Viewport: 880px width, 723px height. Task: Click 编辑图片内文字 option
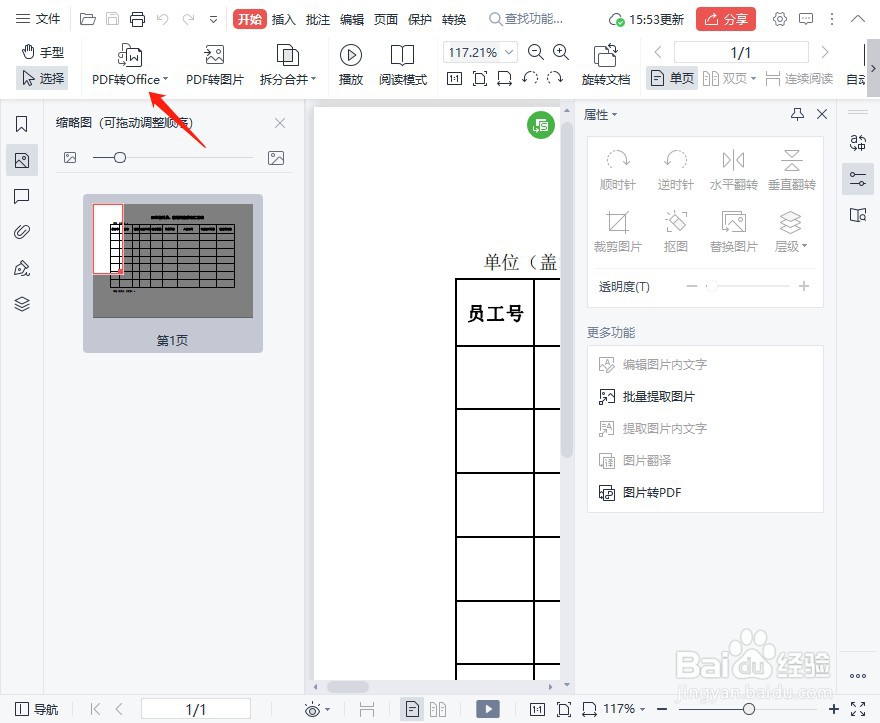click(x=653, y=365)
